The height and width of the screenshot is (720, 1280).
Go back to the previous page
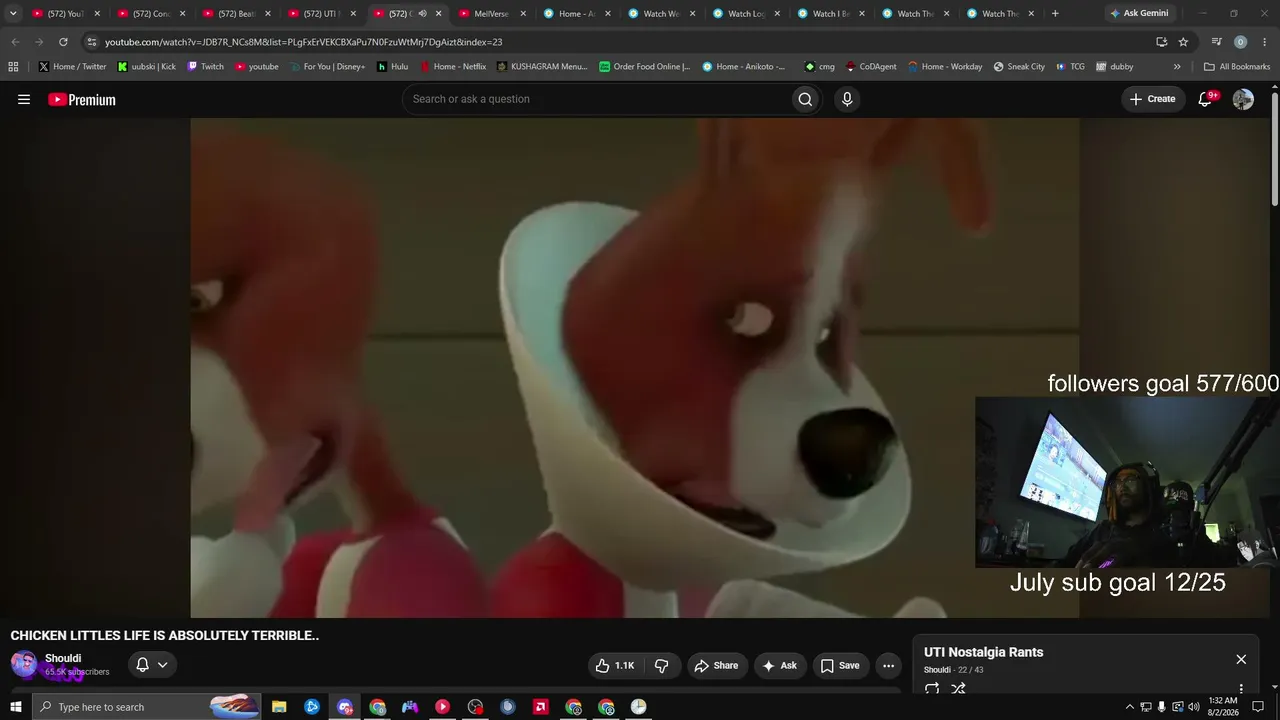pos(14,42)
